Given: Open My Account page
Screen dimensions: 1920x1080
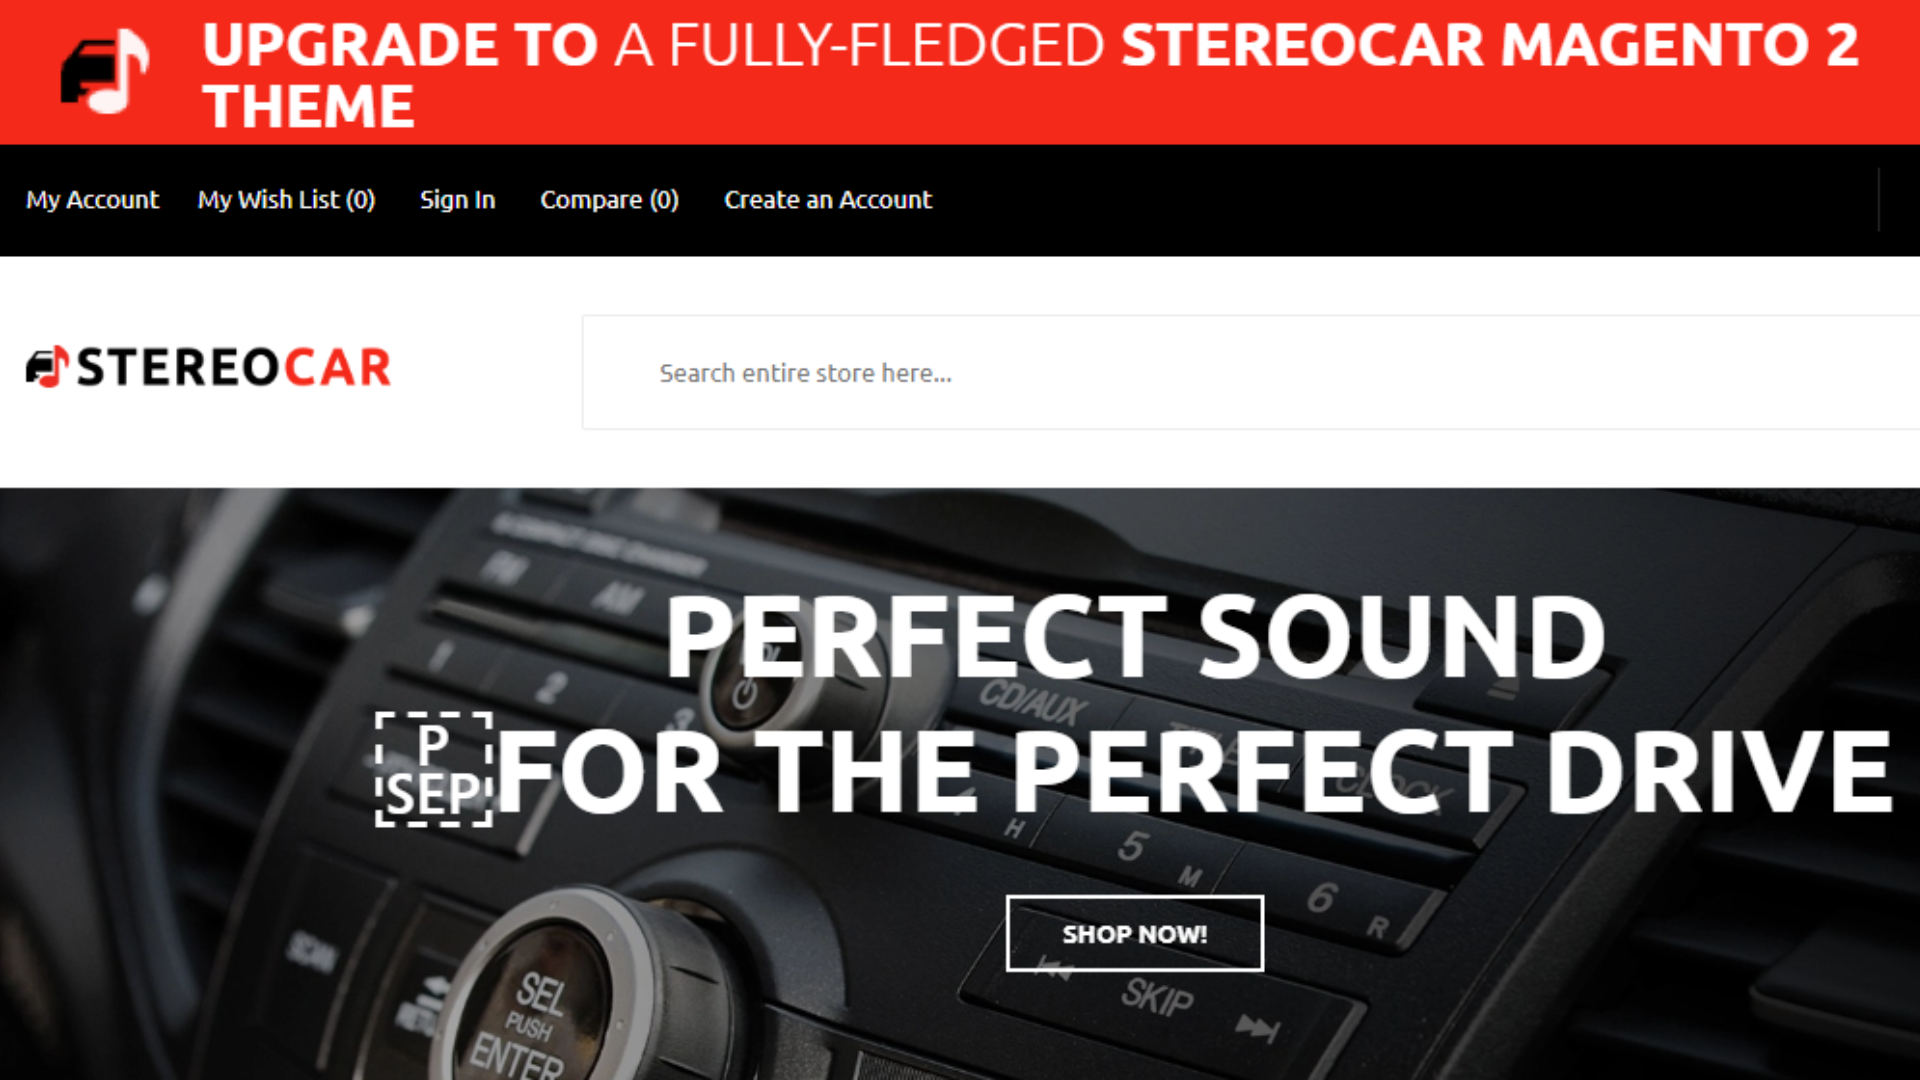Looking at the screenshot, I should [x=92, y=200].
